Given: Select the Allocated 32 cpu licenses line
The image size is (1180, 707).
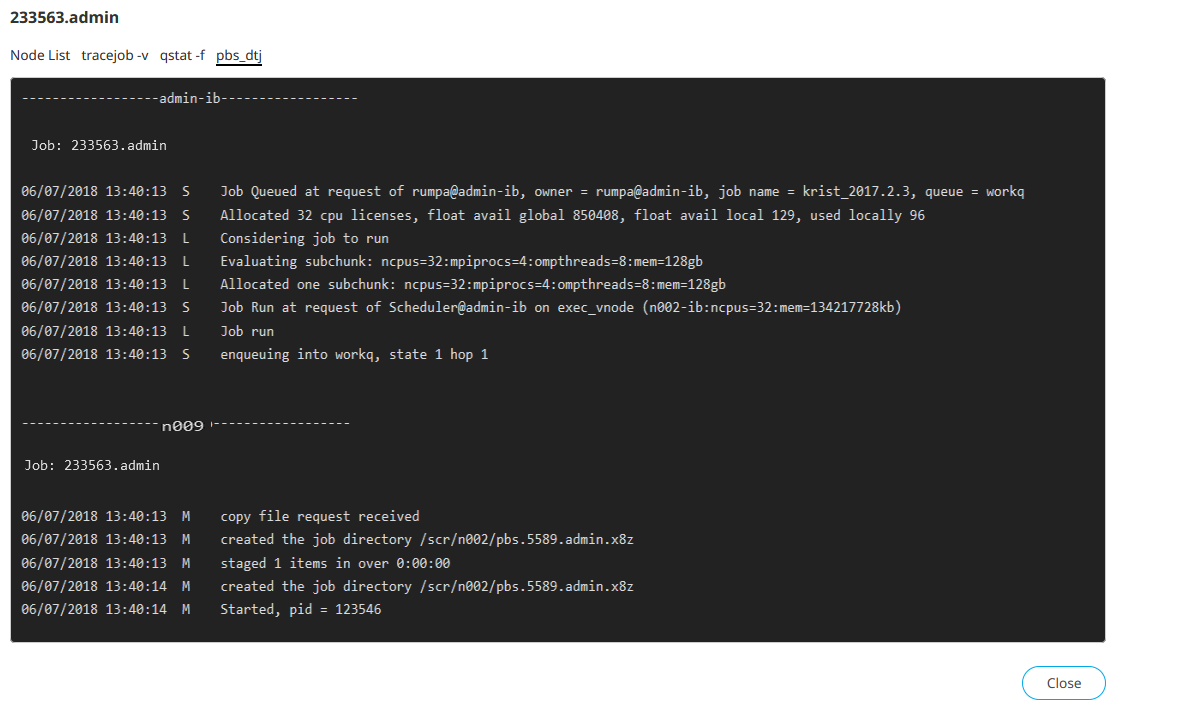Looking at the screenshot, I should click(572, 215).
